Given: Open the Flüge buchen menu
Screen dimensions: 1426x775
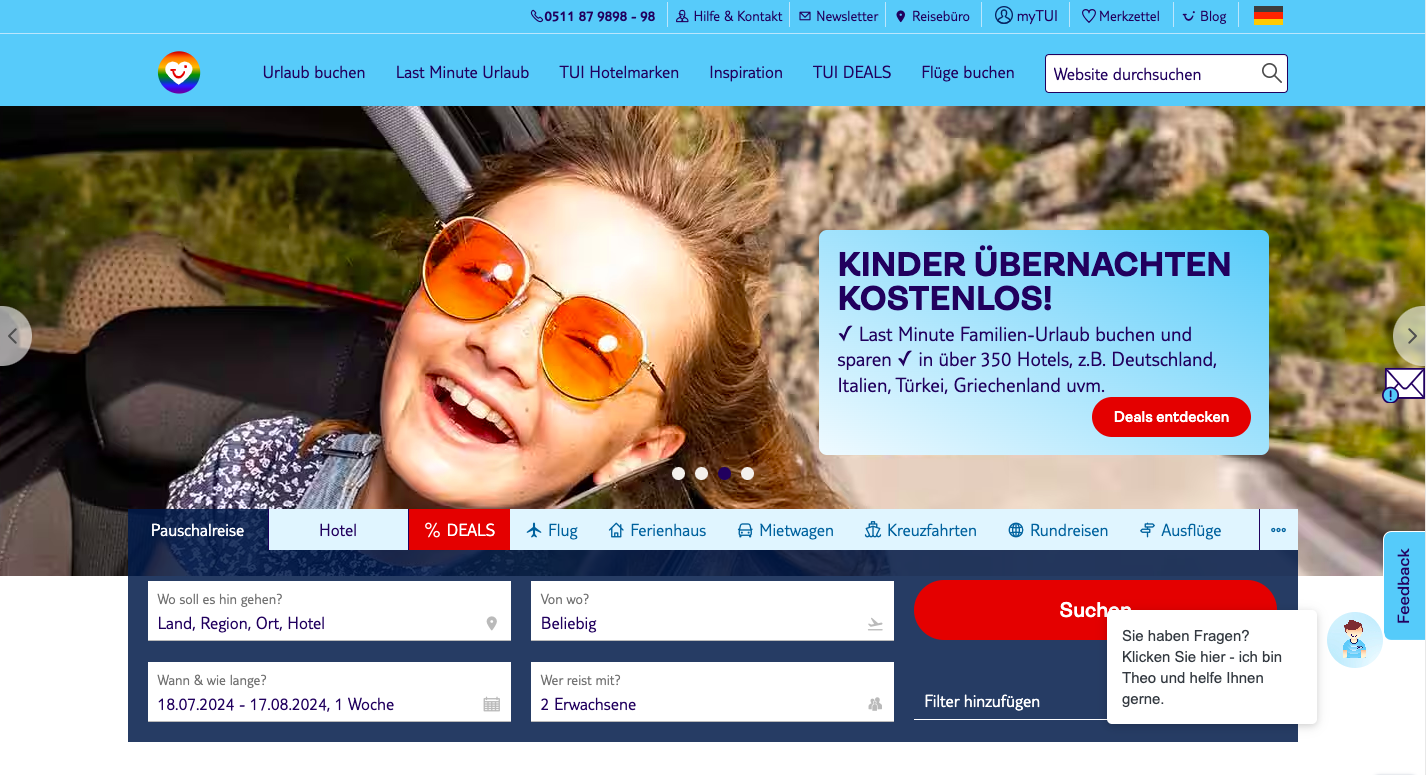Looking at the screenshot, I should click(x=968, y=72).
